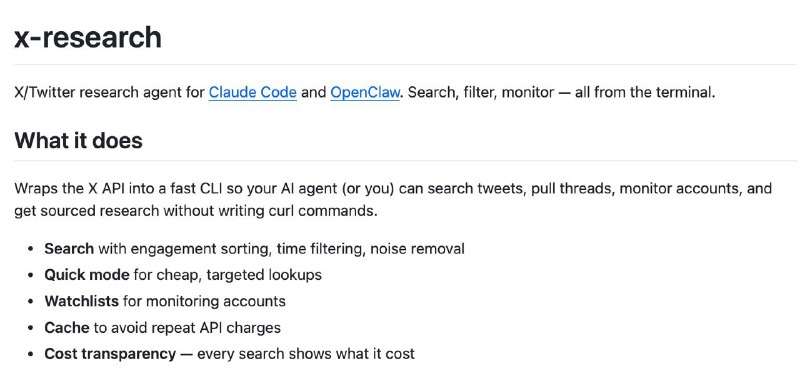Click the bullet dot before Search

tap(31, 249)
